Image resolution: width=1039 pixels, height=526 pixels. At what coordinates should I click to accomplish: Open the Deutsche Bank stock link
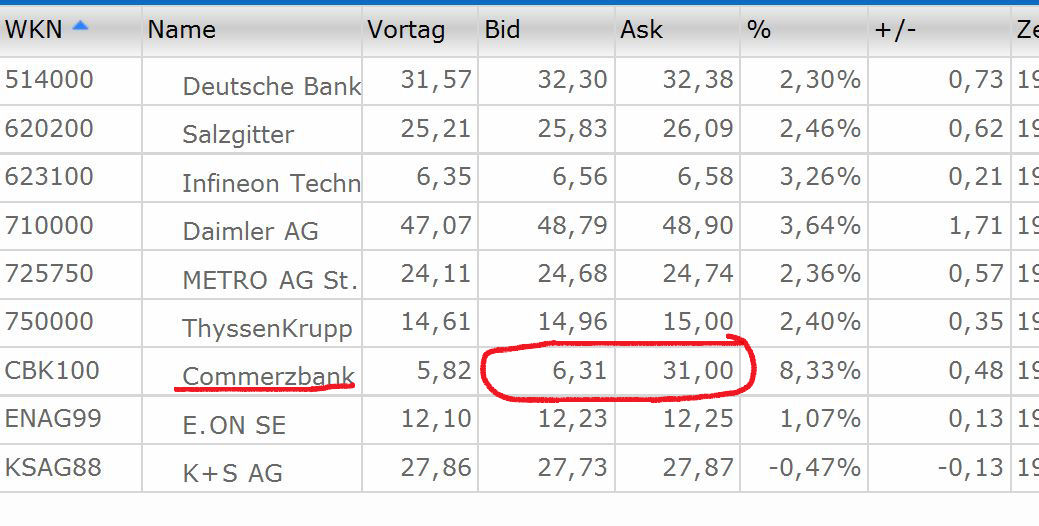pyautogui.click(x=271, y=86)
